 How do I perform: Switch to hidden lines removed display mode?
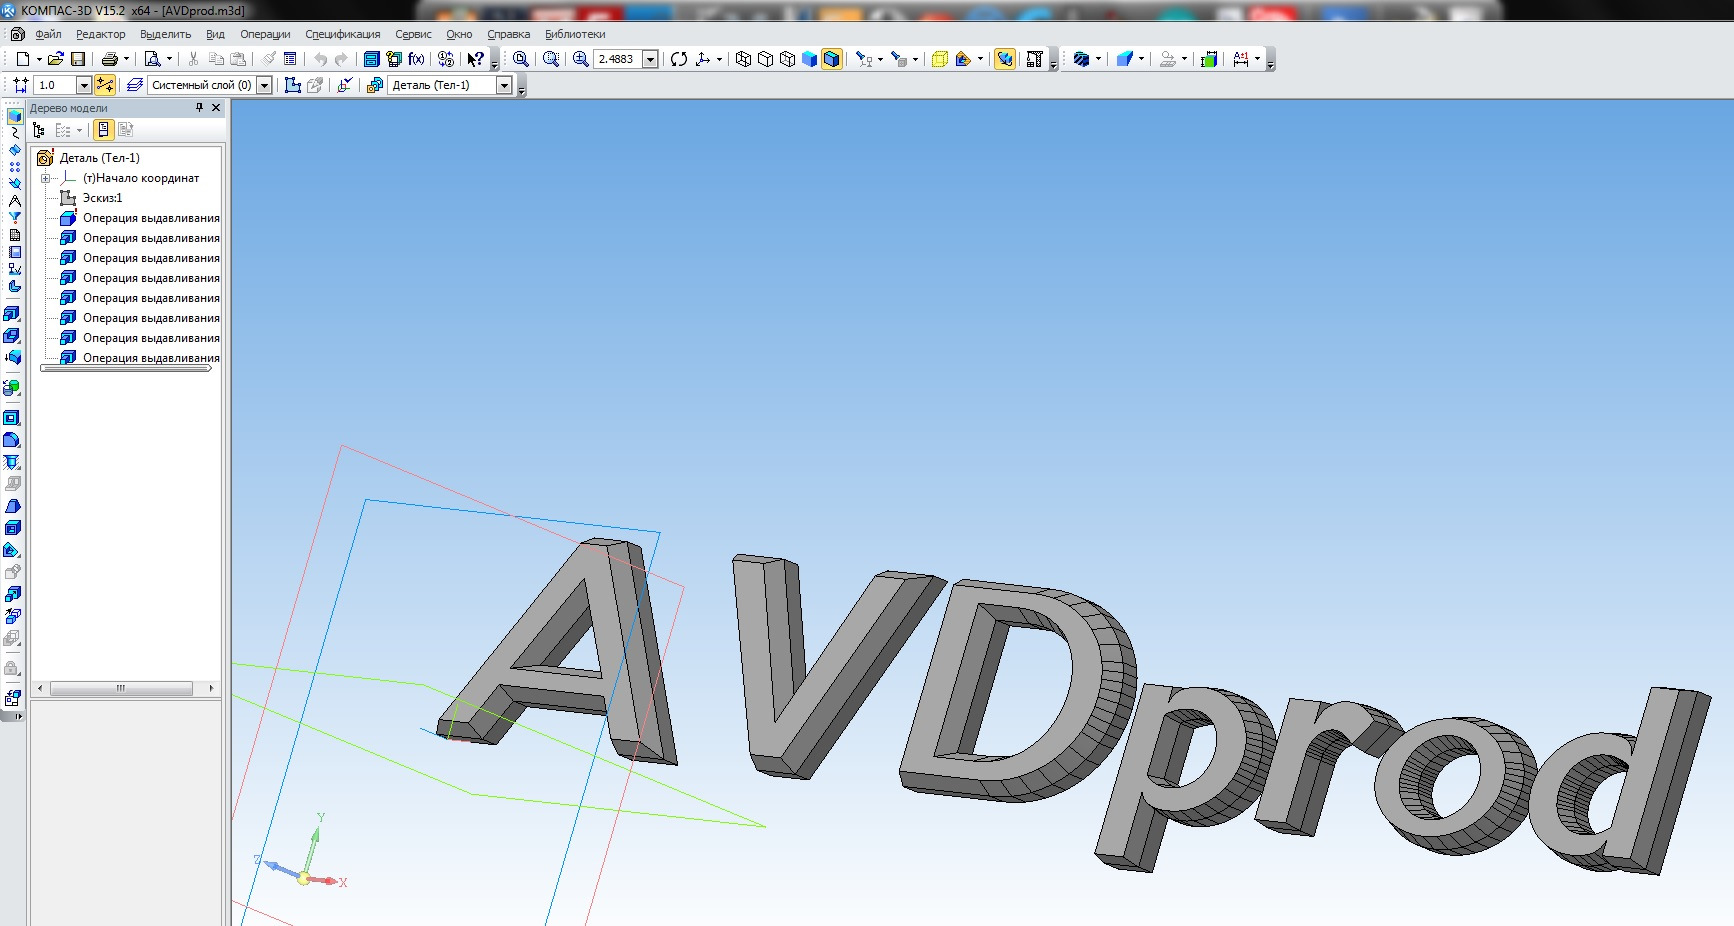tap(765, 59)
